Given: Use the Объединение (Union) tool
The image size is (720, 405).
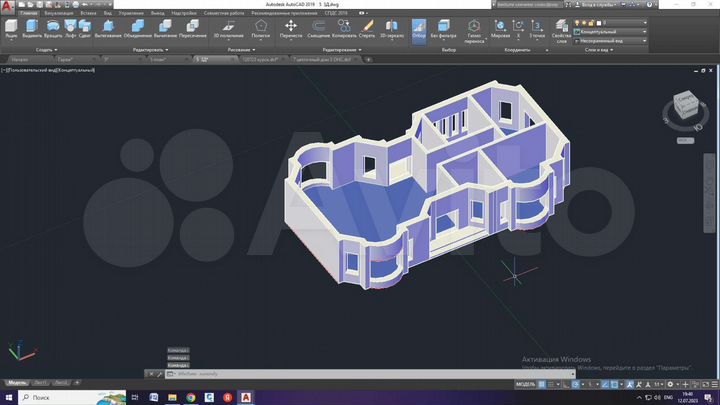Looking at the screenshot, I should coord(137,27).
